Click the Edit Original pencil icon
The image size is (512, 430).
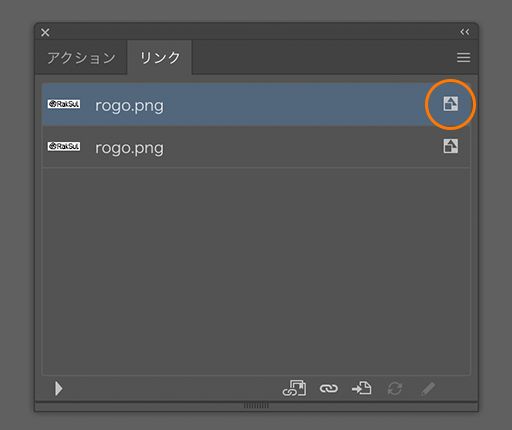pos(428,389)
